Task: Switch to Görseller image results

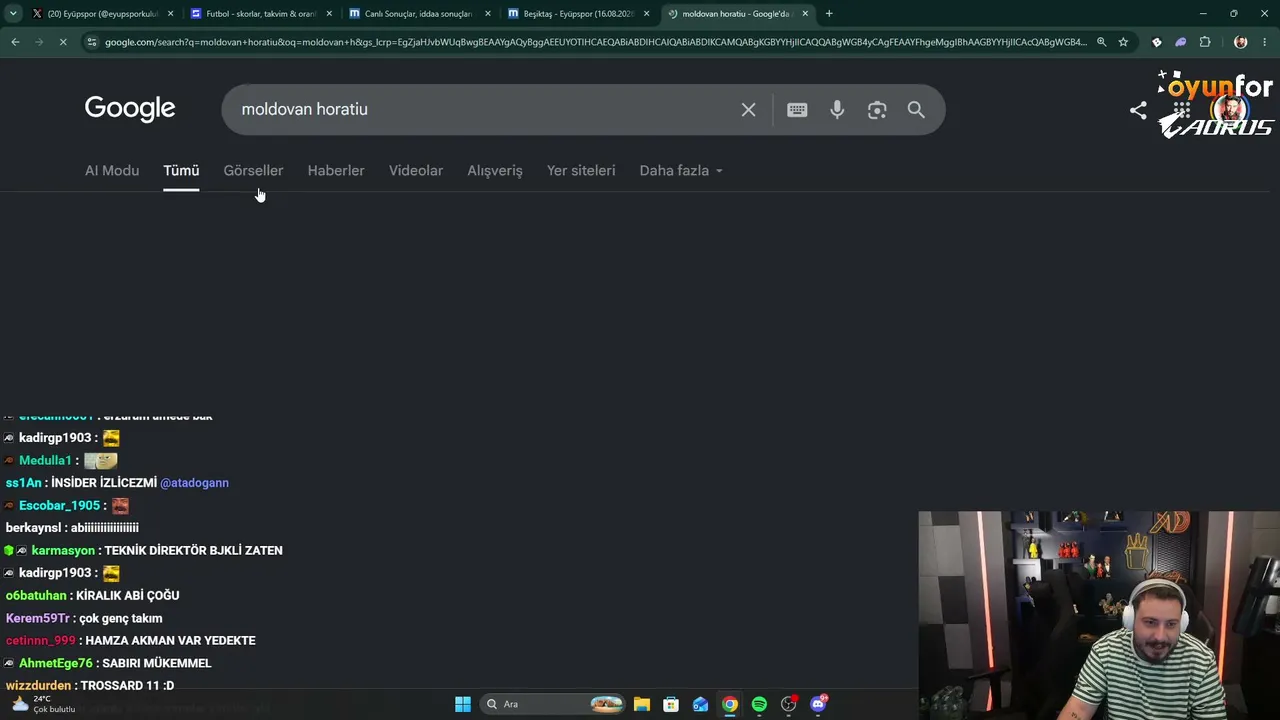Action: (x=253, y=170)
